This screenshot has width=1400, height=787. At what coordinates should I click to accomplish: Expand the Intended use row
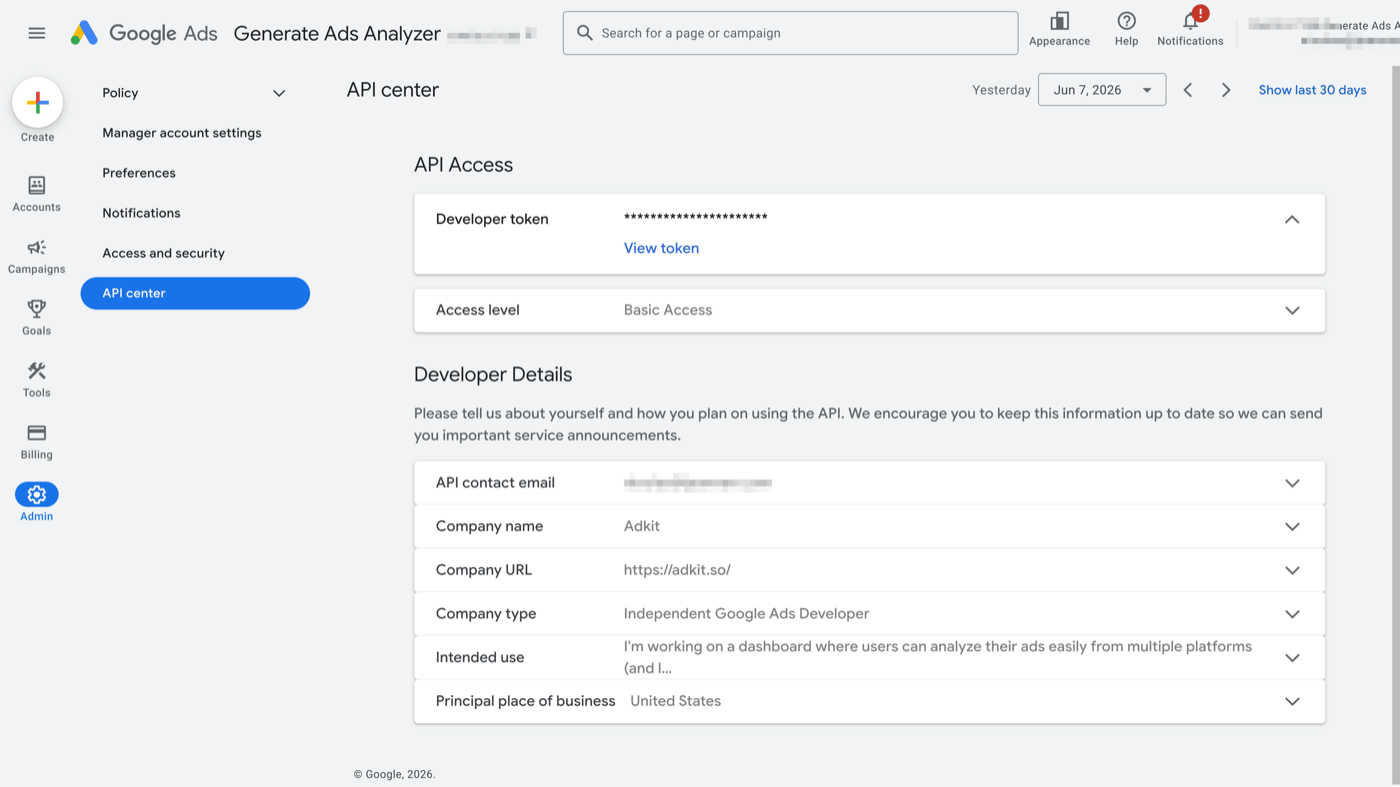[x=1292, y=657]
